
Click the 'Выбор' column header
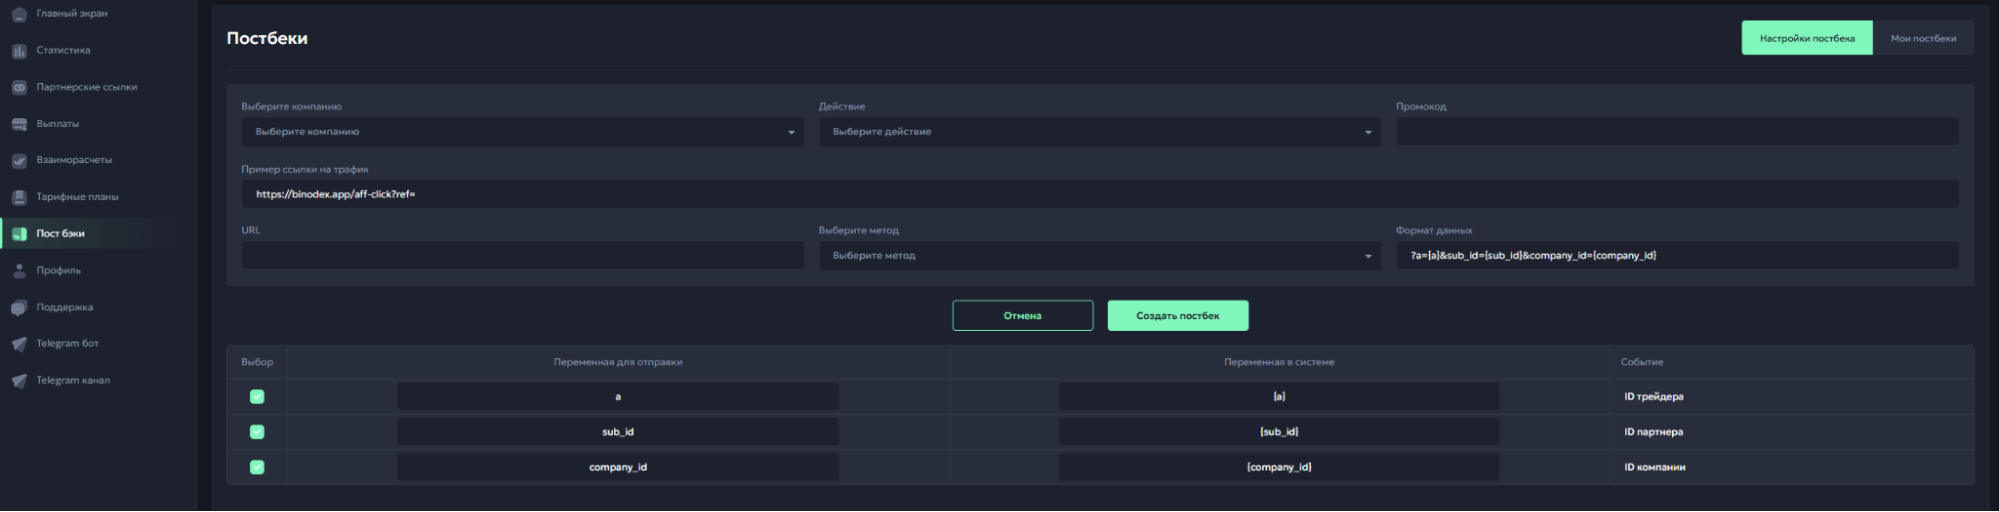pos(257,362)
